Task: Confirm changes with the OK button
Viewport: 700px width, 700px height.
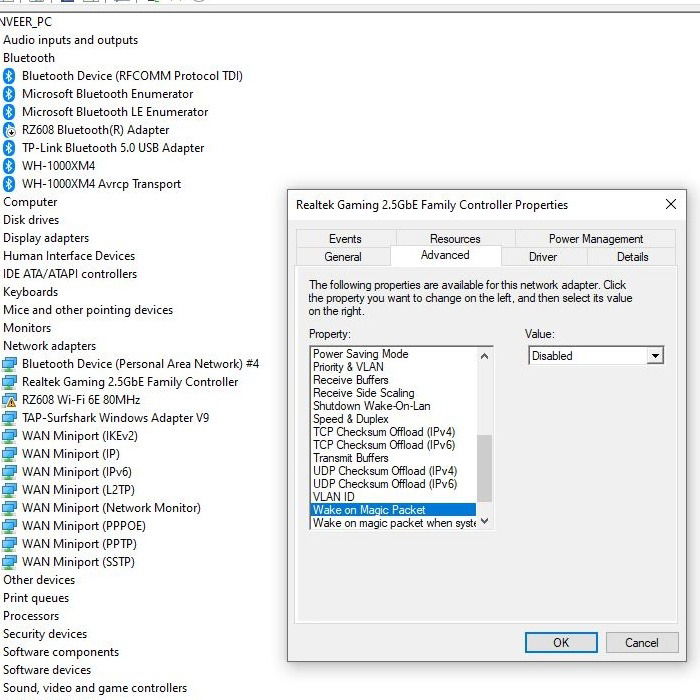Action: [x=561, y=642]
